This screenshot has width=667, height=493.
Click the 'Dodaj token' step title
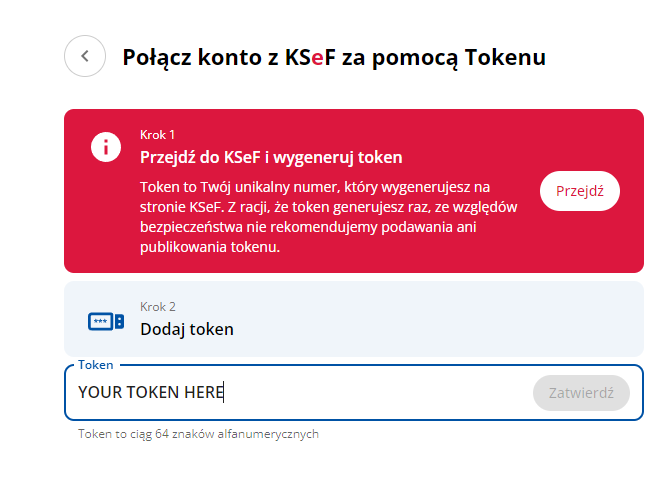click(x=187, y=329)
